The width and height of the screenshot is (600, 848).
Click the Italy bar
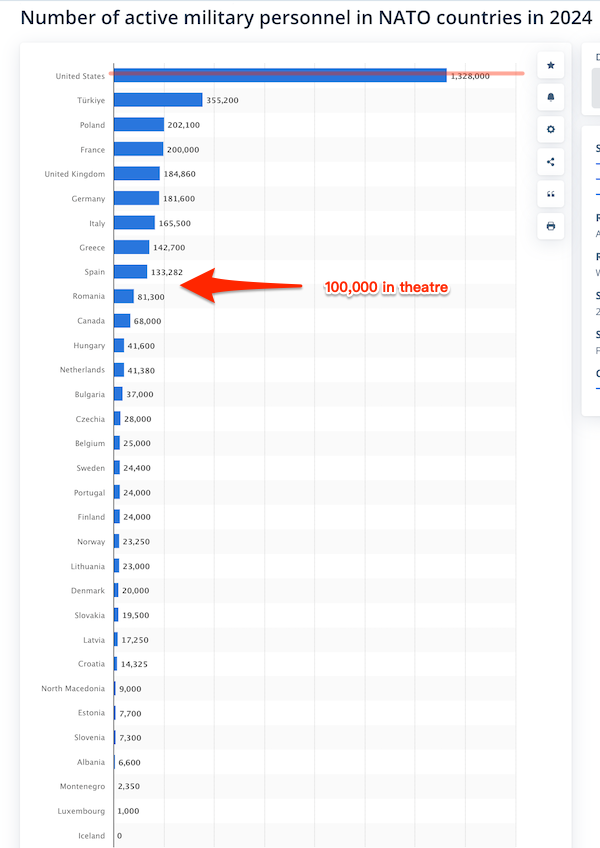pos(134,223)
